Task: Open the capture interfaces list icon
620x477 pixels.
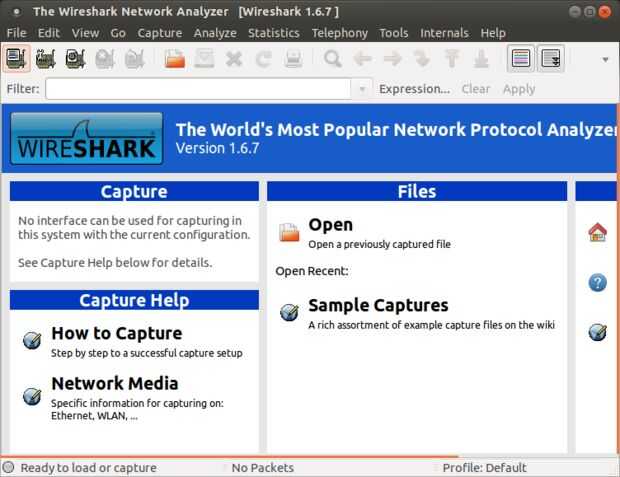Action: (x=16, y=59)
